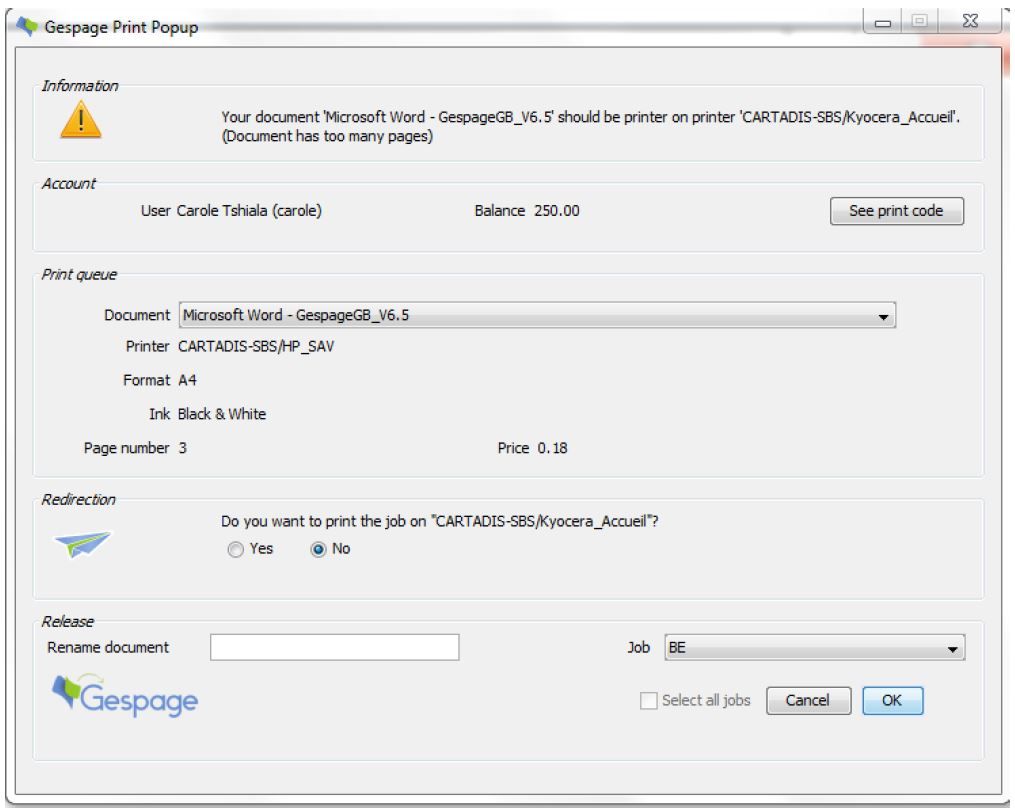Viewport: 1015px width, 810px height.
Task: Click the maximize button in title bar
Action: coord(919,21)
